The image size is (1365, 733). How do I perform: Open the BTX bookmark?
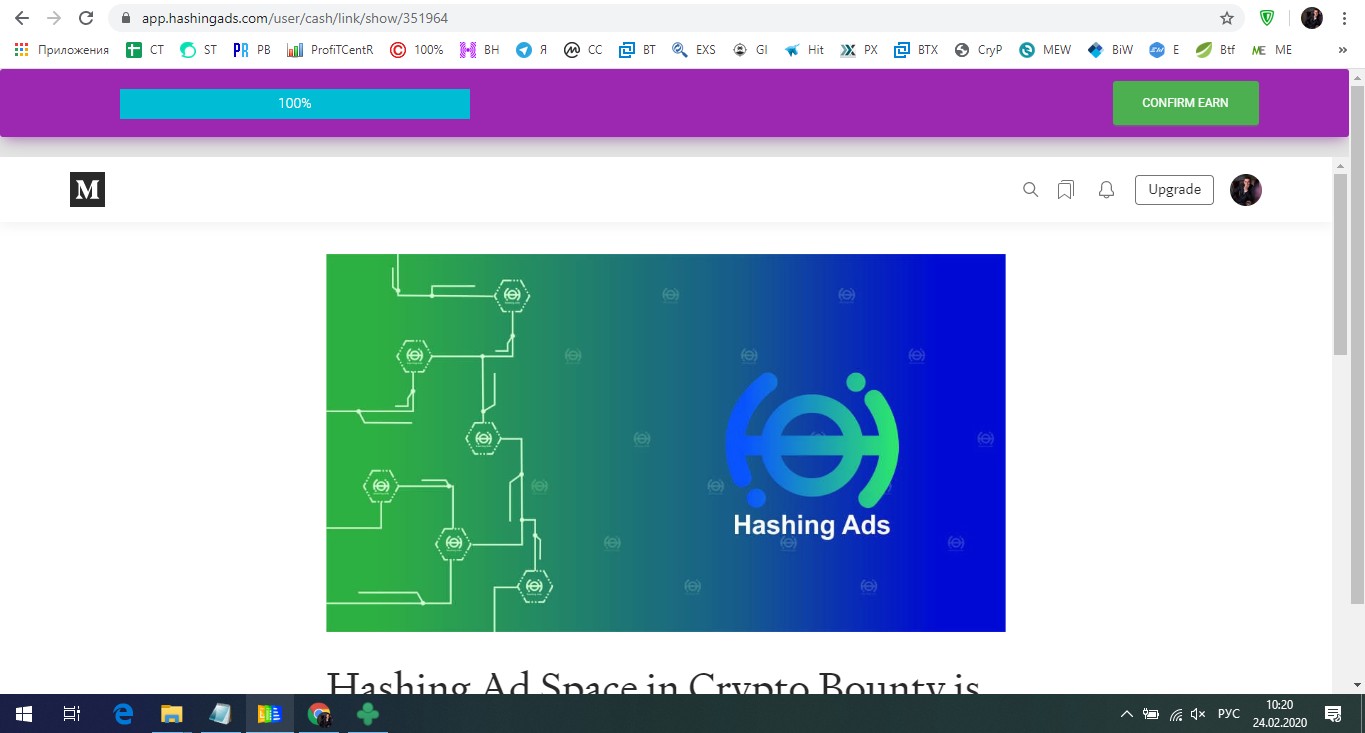pos(916,50)
